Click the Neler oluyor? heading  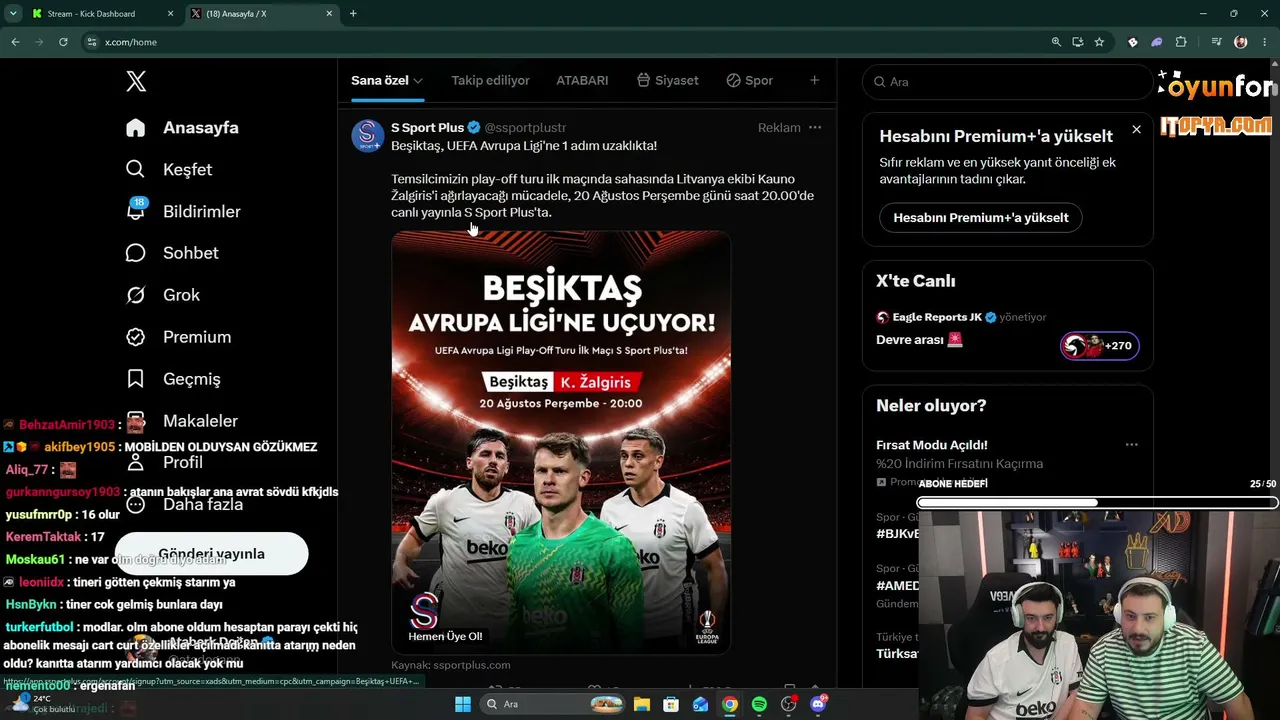click(x=931, y=405)
